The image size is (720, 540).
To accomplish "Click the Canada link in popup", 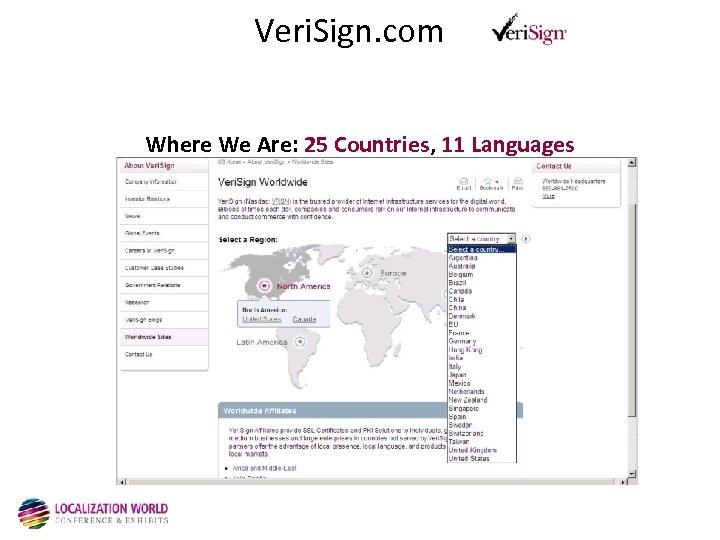I will click(304, 319).
